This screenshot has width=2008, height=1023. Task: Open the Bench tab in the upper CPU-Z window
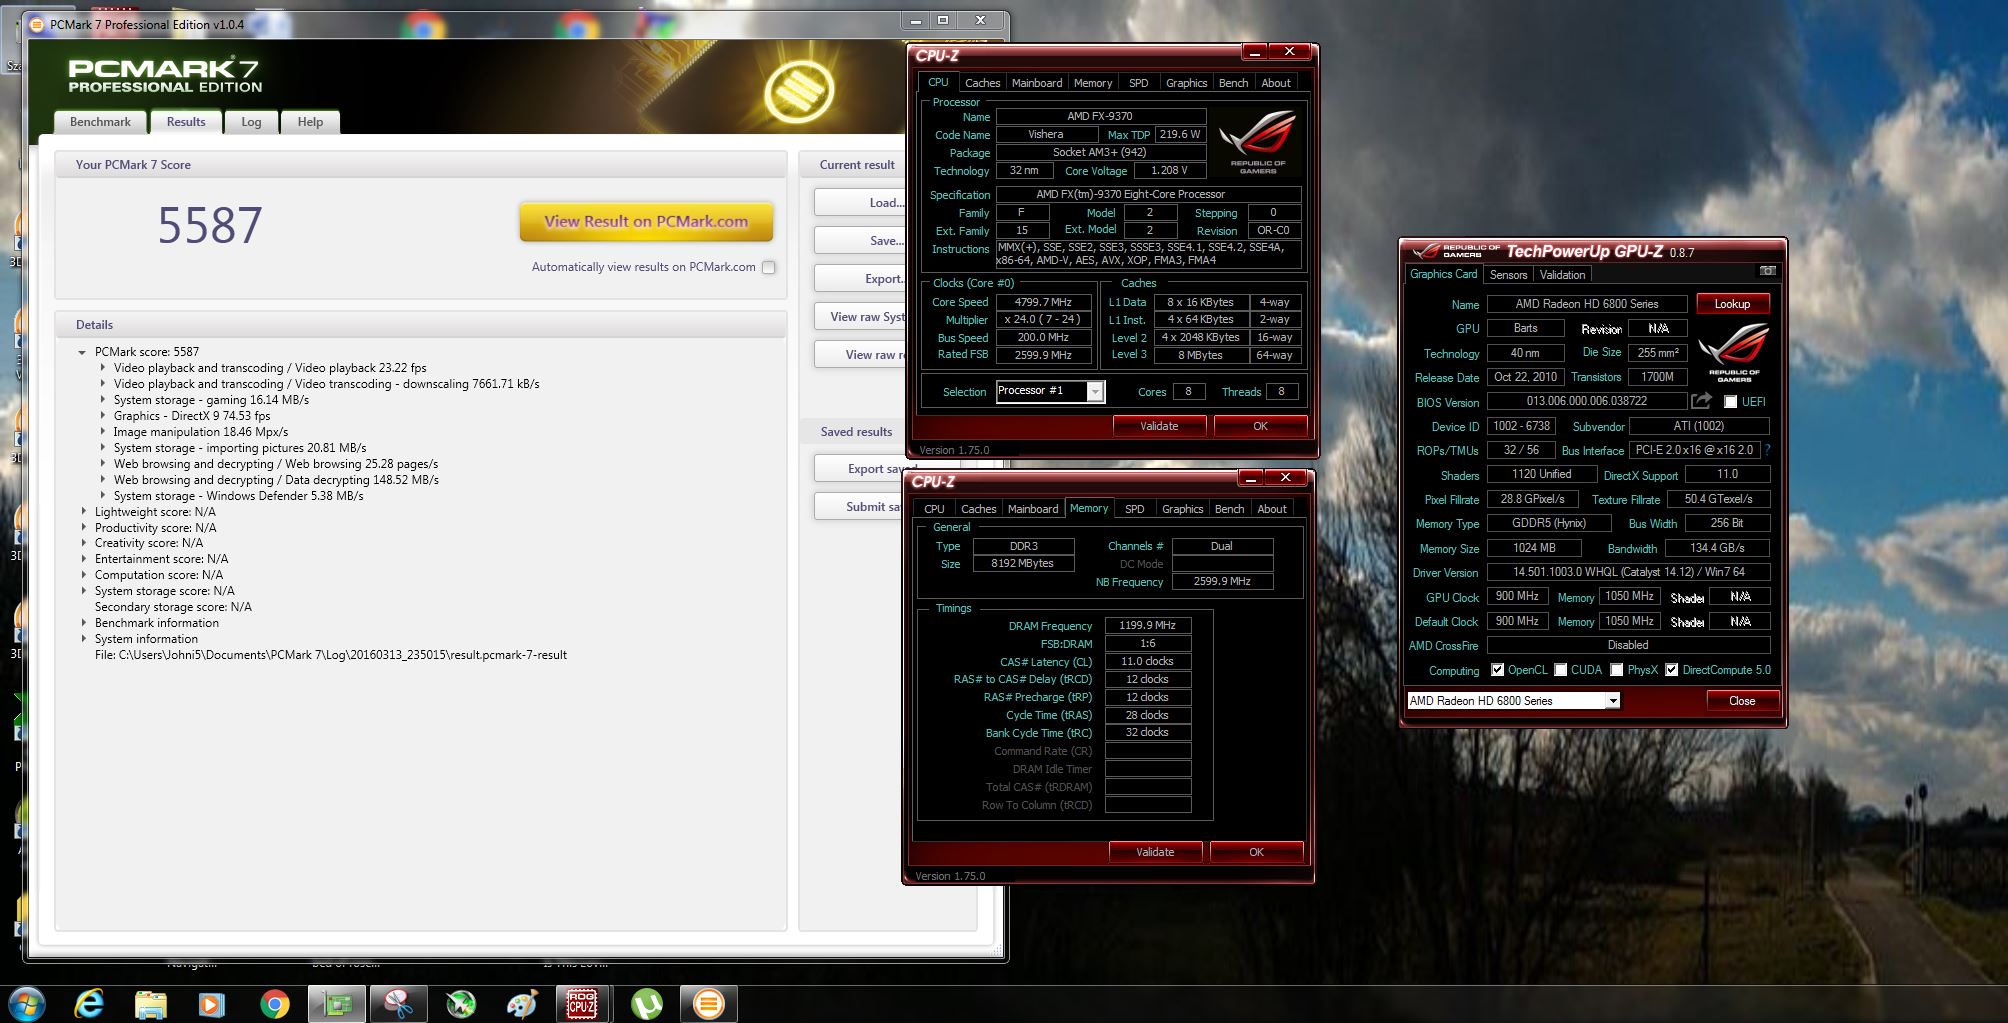[x=1233, y=83]
